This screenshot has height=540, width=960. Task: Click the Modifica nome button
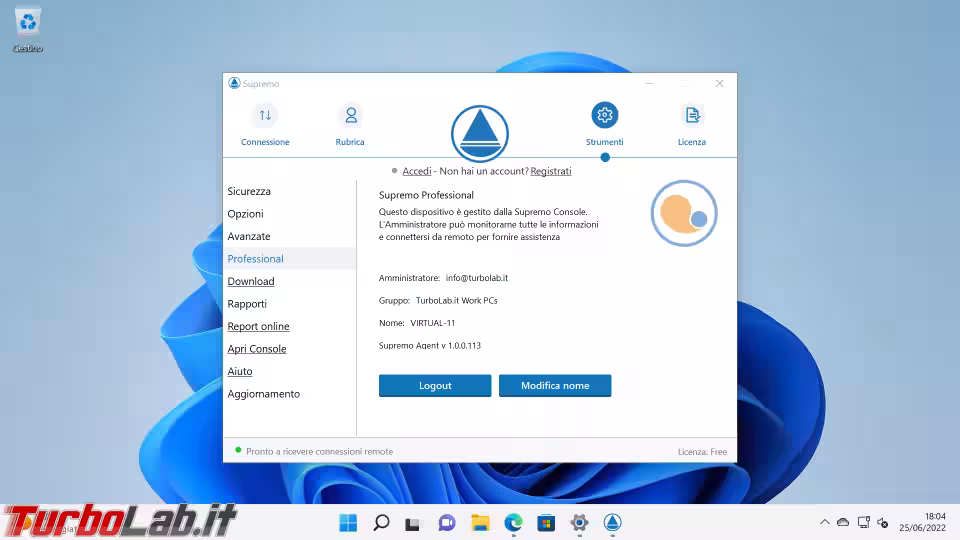click(x=555, y=386)
